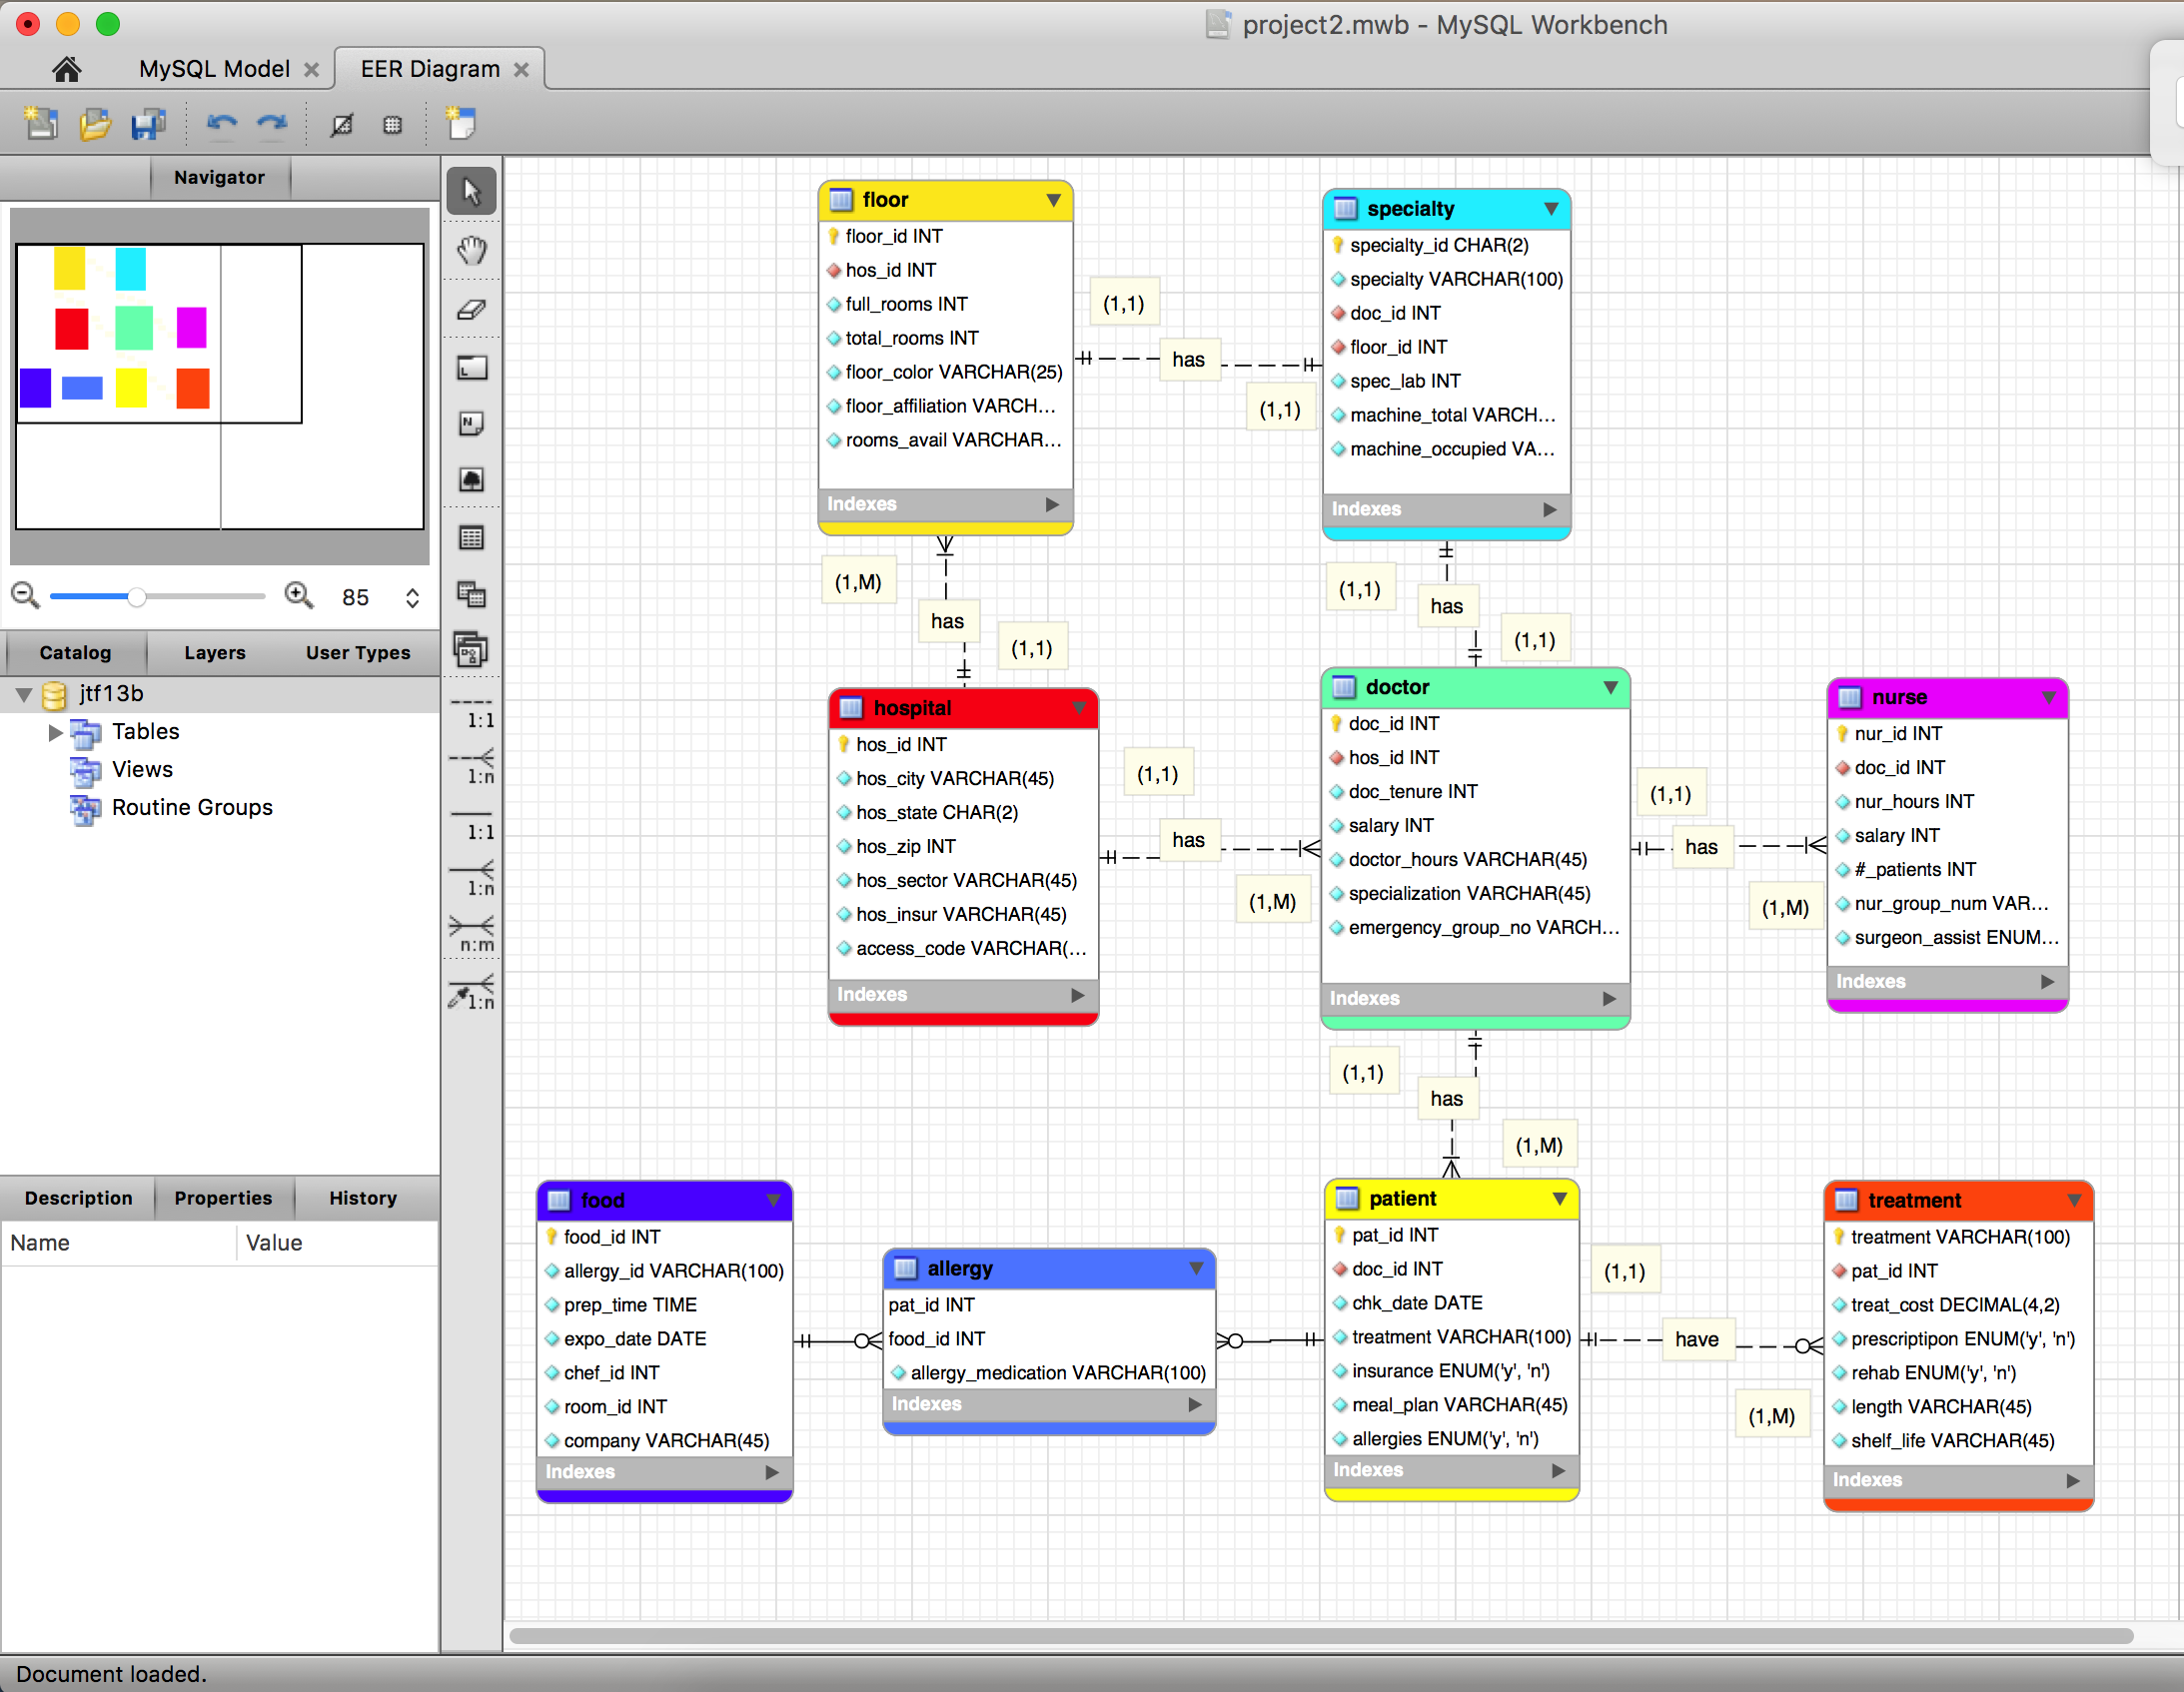Zoom in with the magnifier plus icon
This screenshot has height=1692, width=2184.
(299, 596)
